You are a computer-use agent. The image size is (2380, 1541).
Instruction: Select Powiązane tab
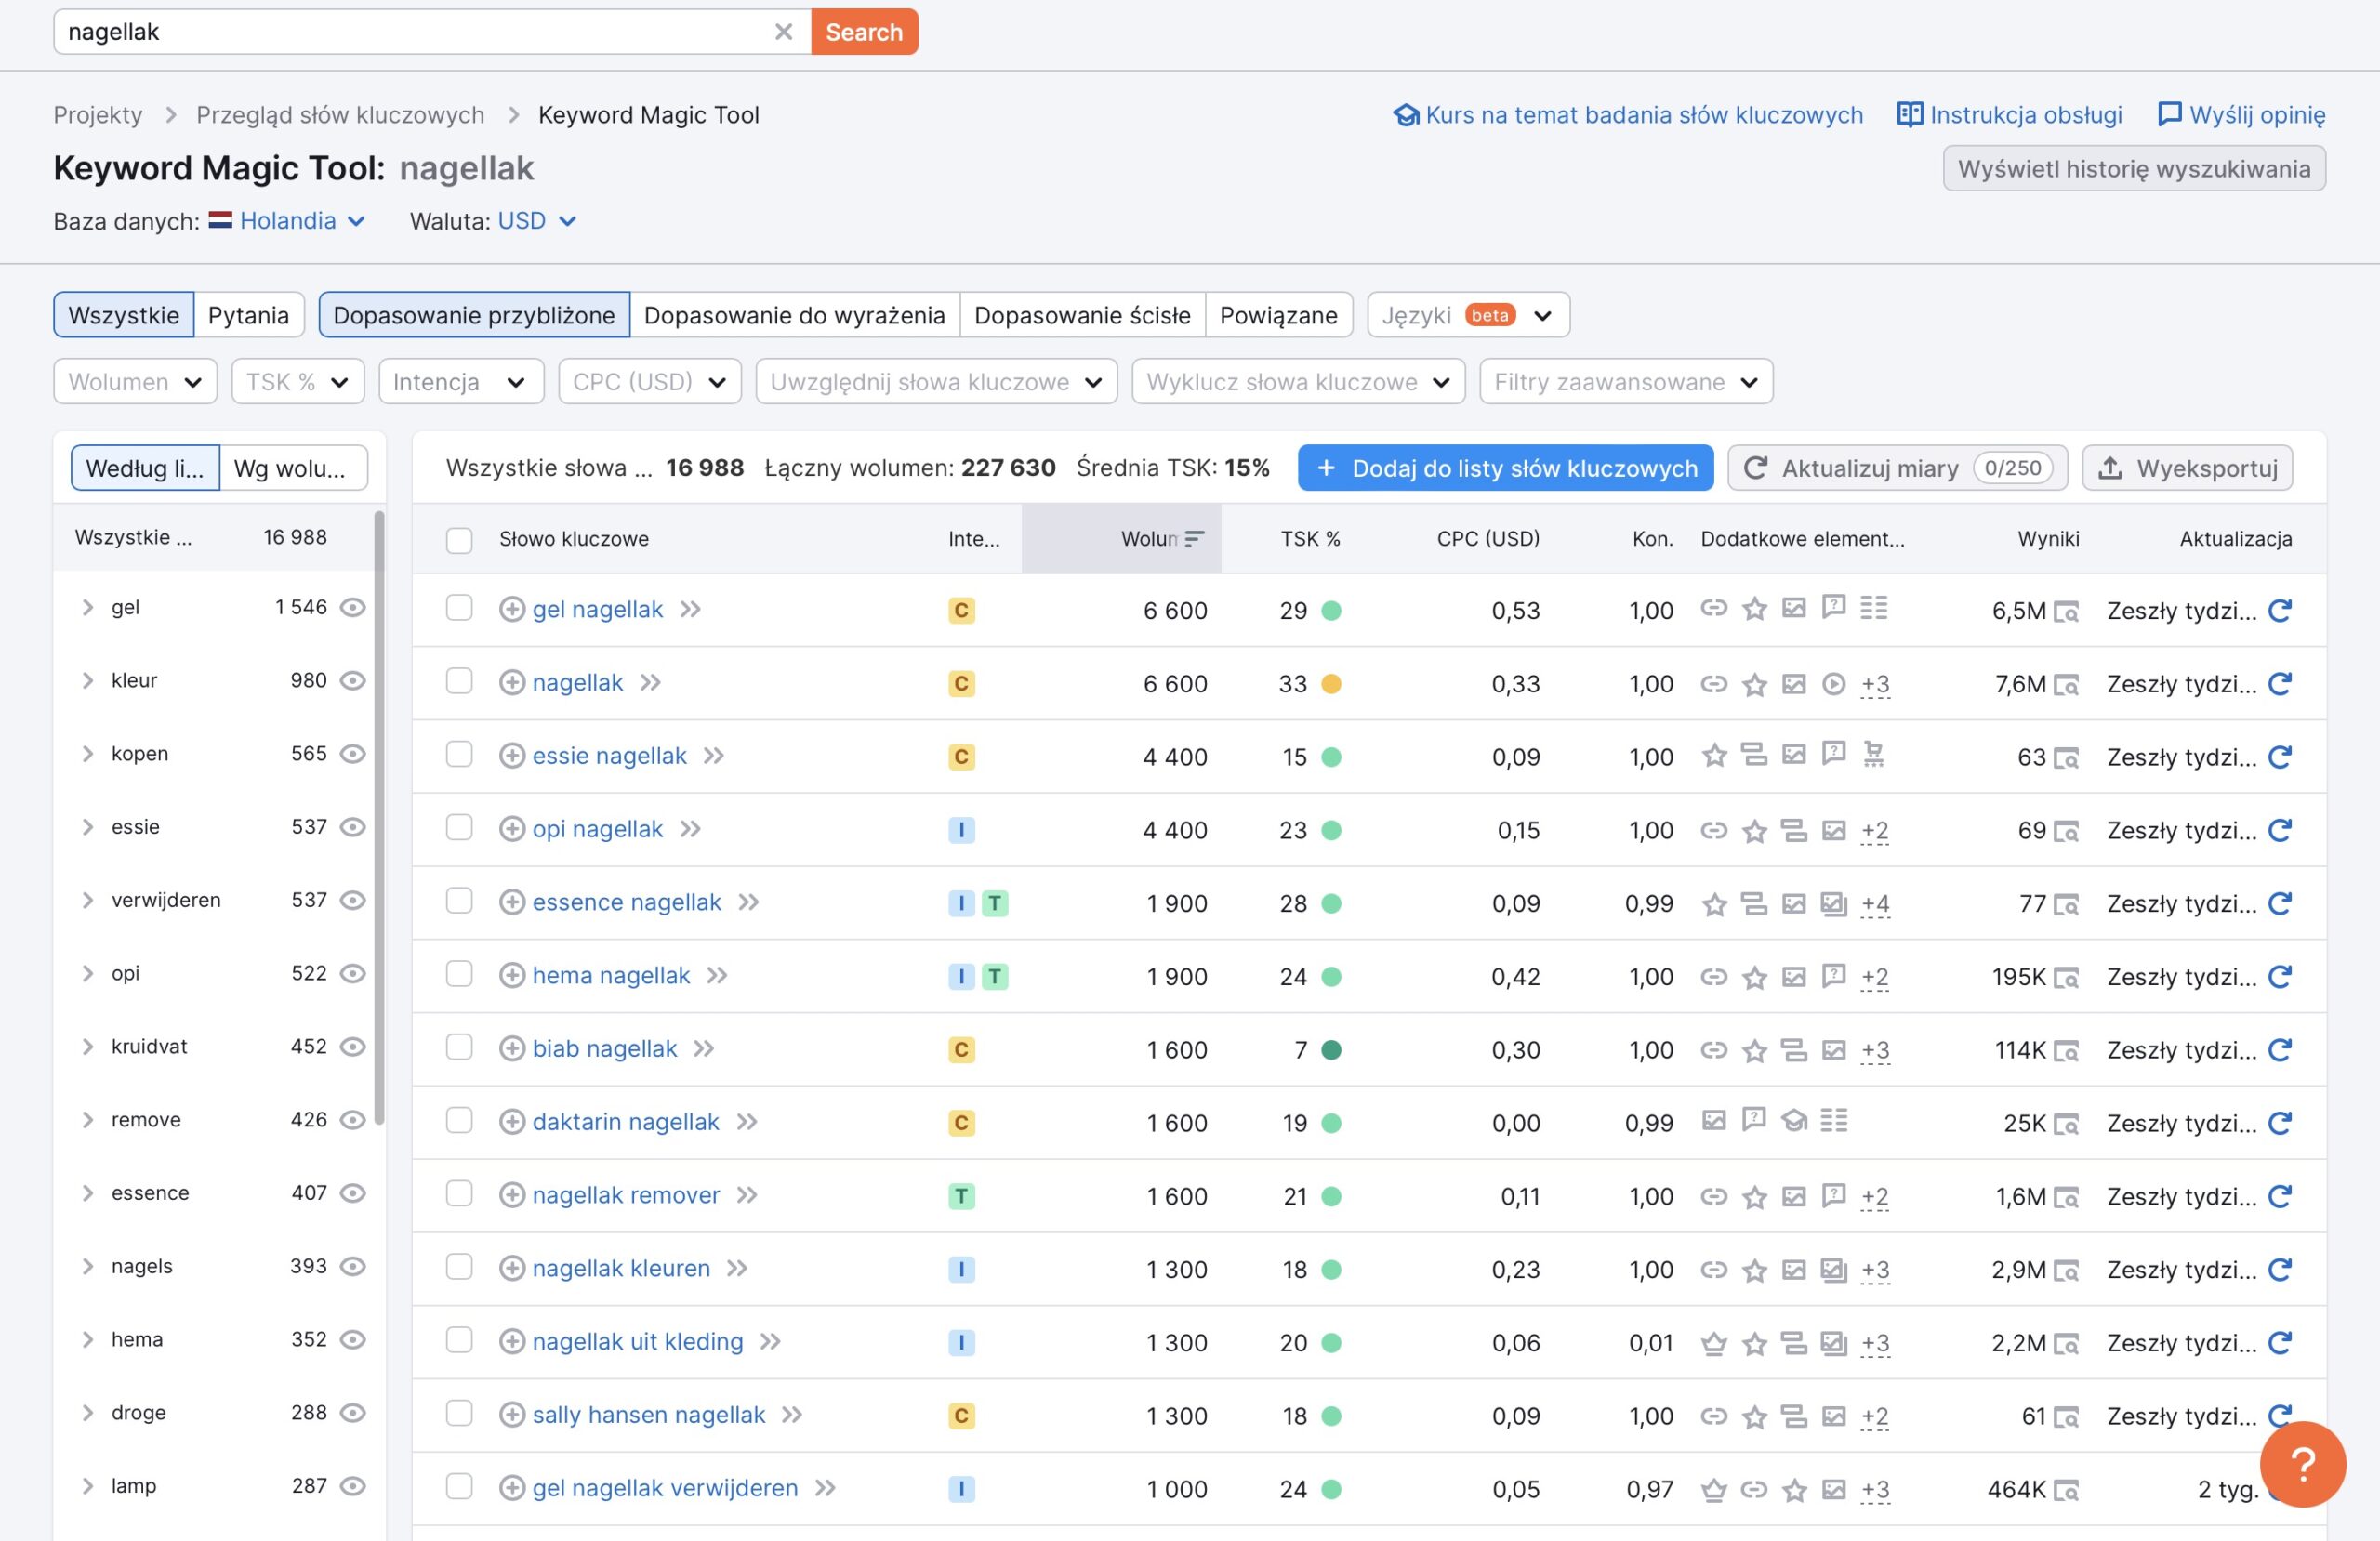tap(1278, 316)
